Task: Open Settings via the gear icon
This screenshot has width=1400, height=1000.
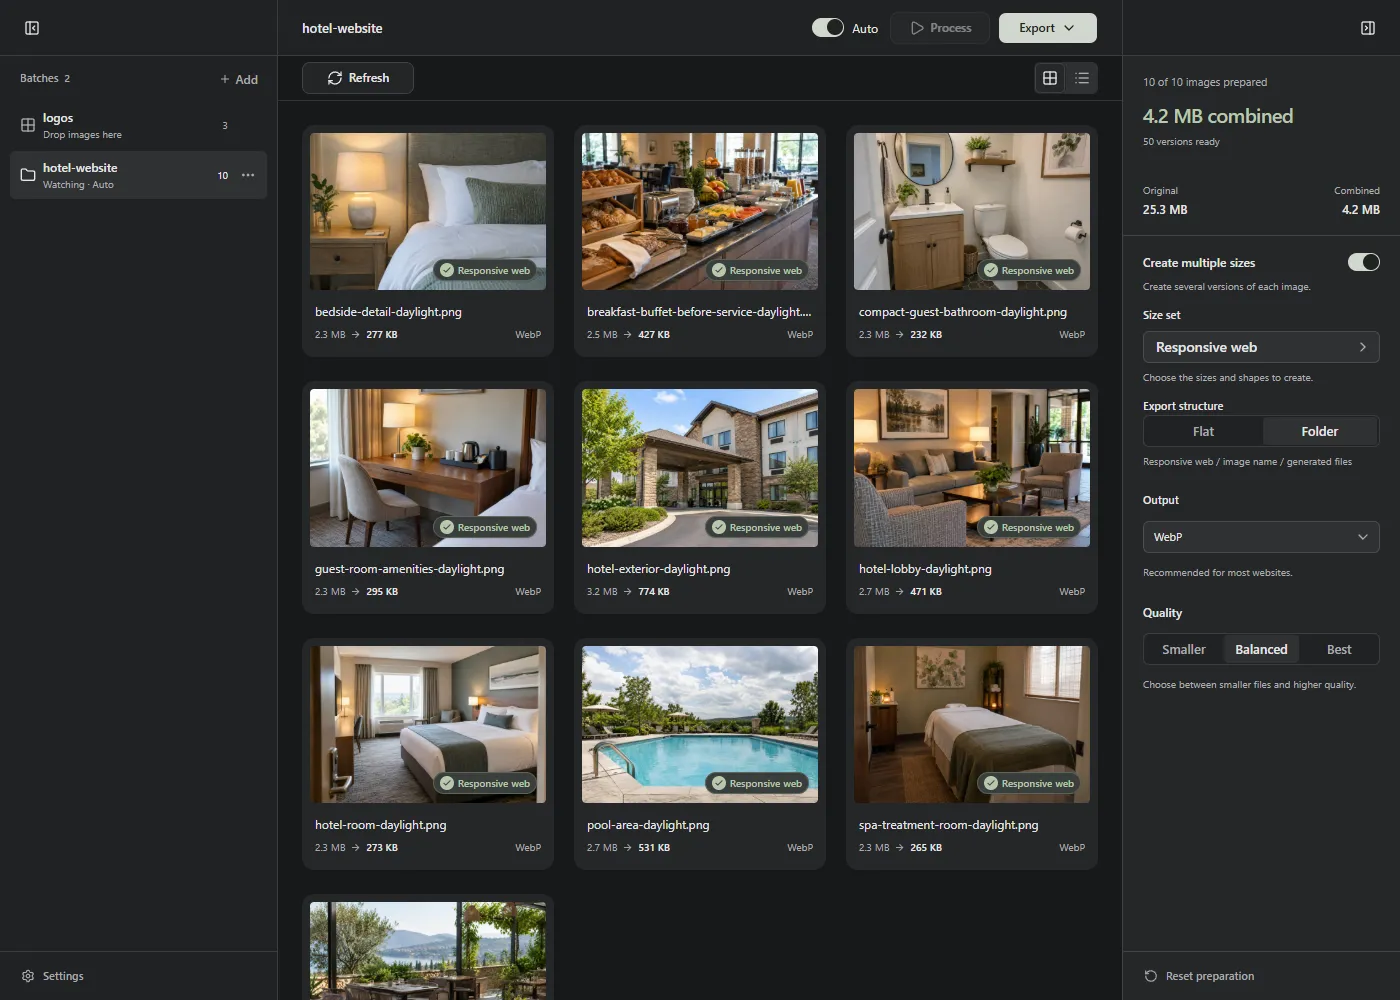Action: 28,976
